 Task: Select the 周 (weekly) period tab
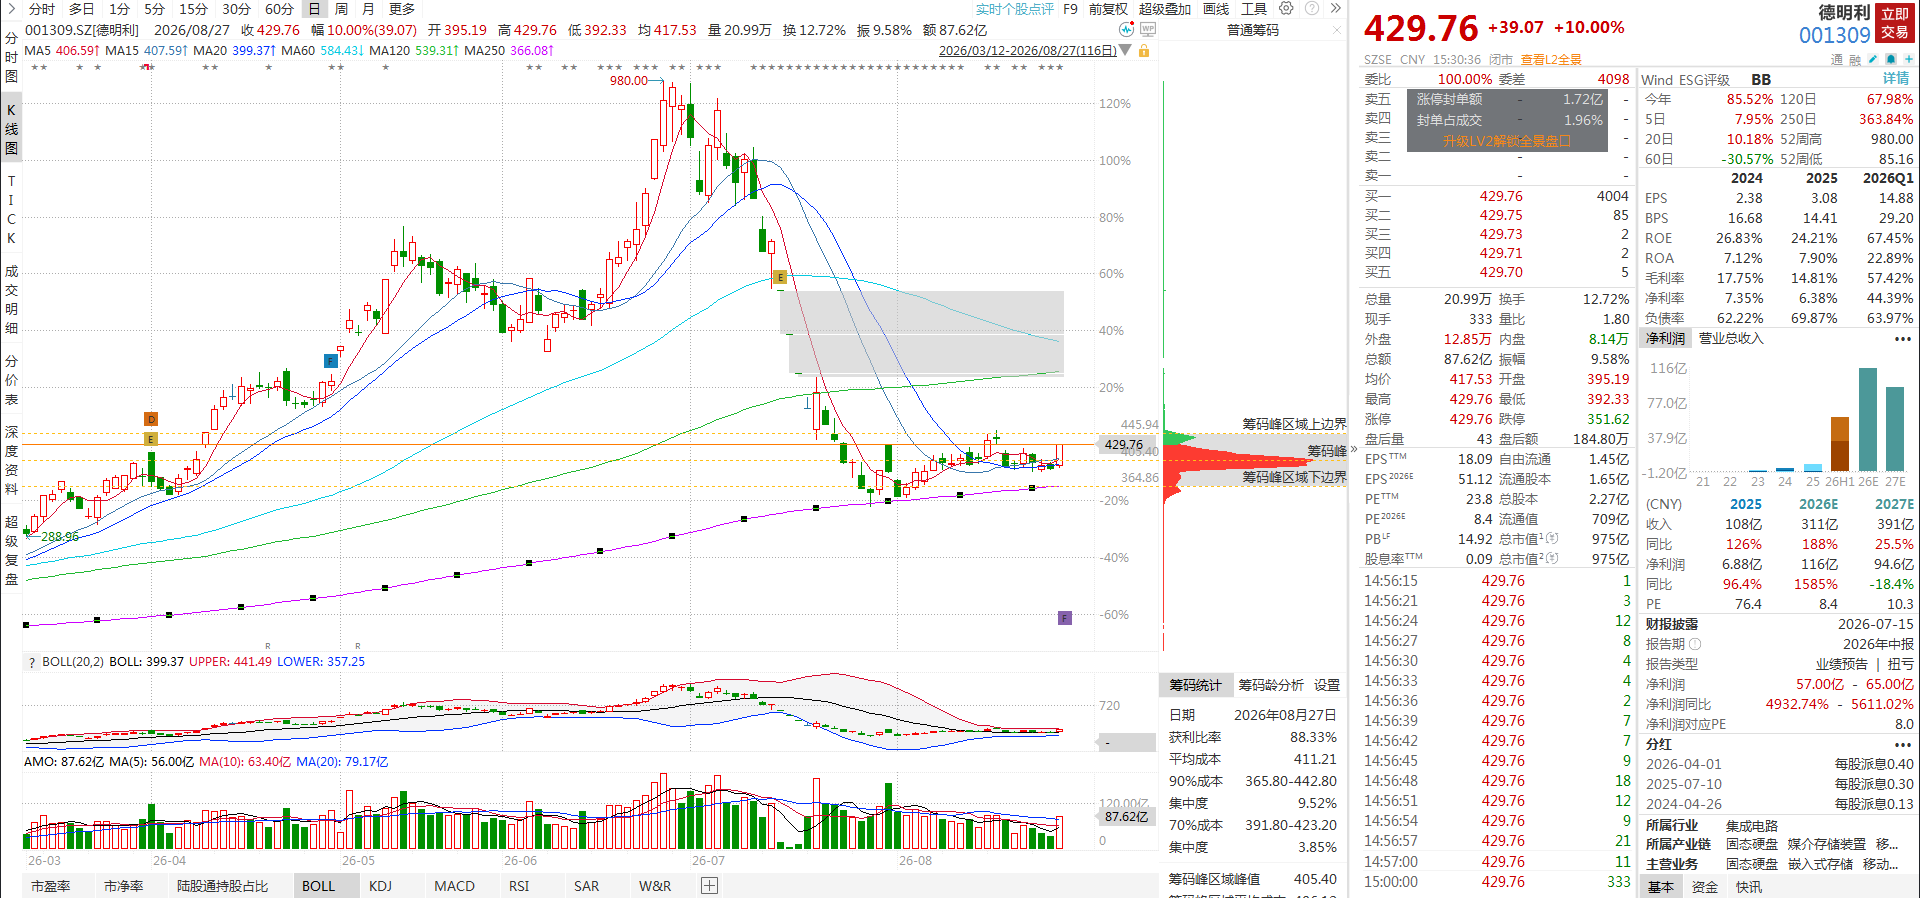pyautogui.click(x=341, y=9)
